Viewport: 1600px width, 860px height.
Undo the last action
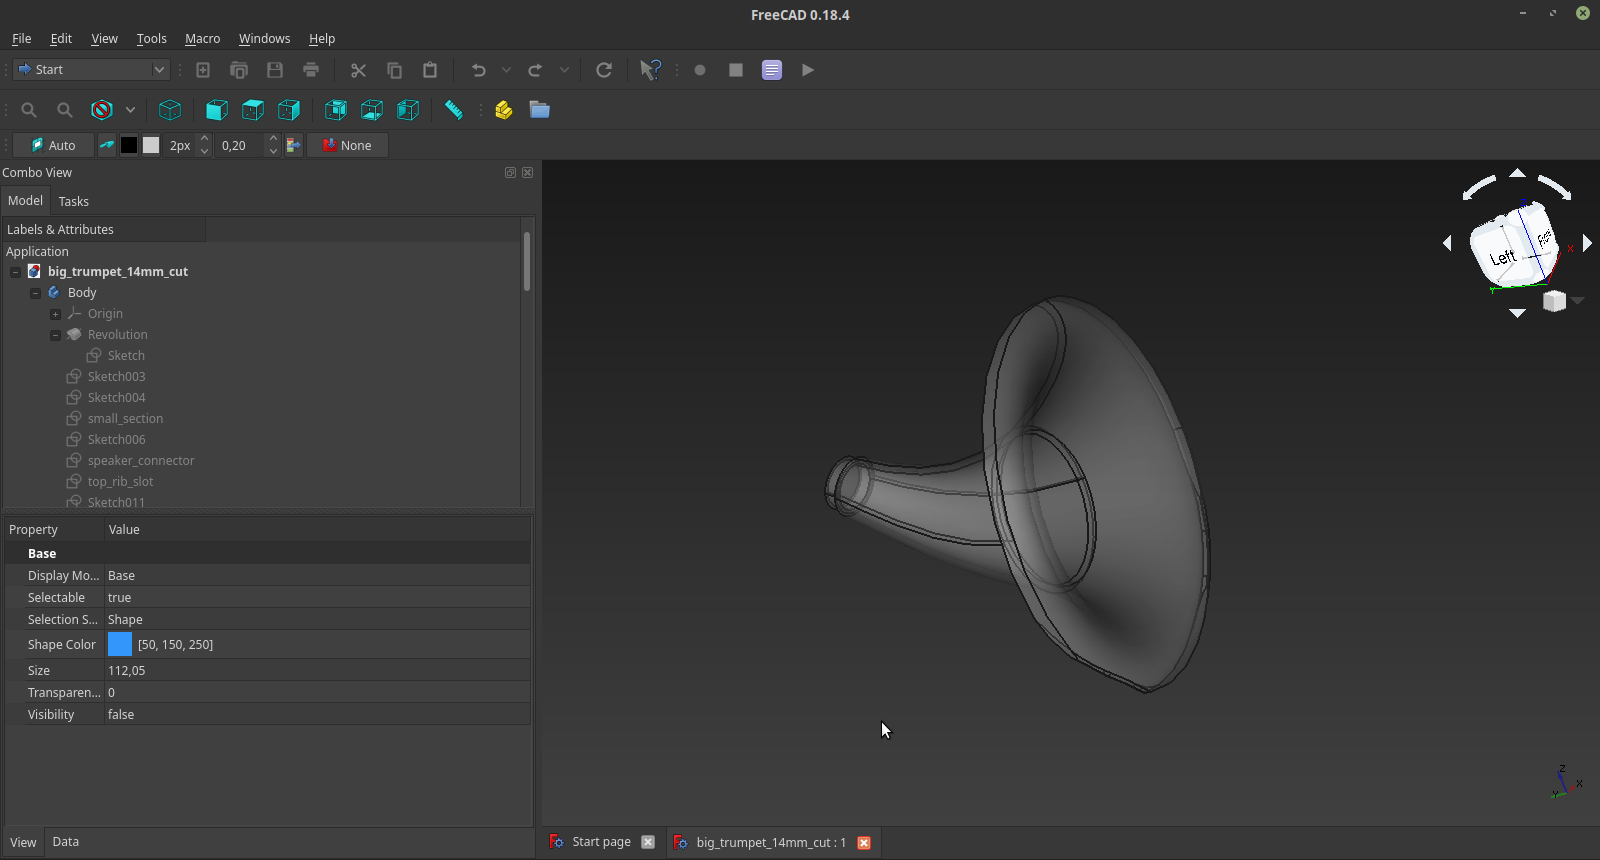point(479,70)
